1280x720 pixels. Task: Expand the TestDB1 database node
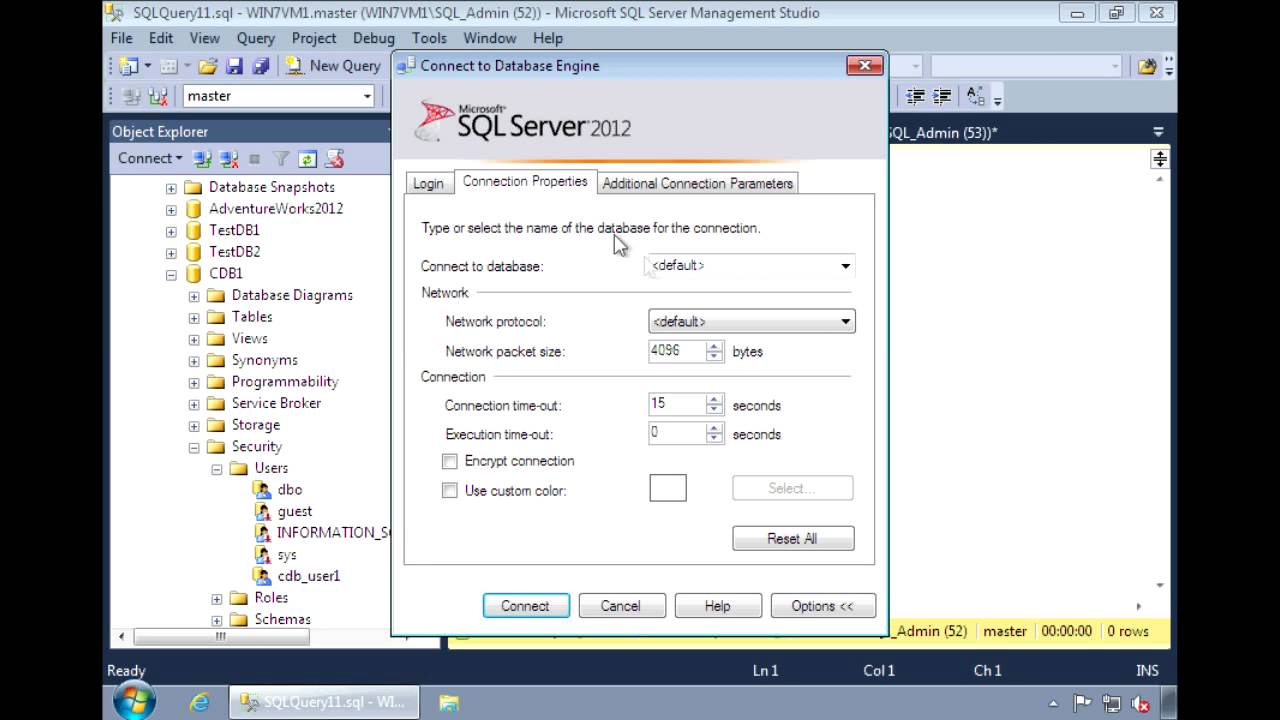click(x=171, y=231)
